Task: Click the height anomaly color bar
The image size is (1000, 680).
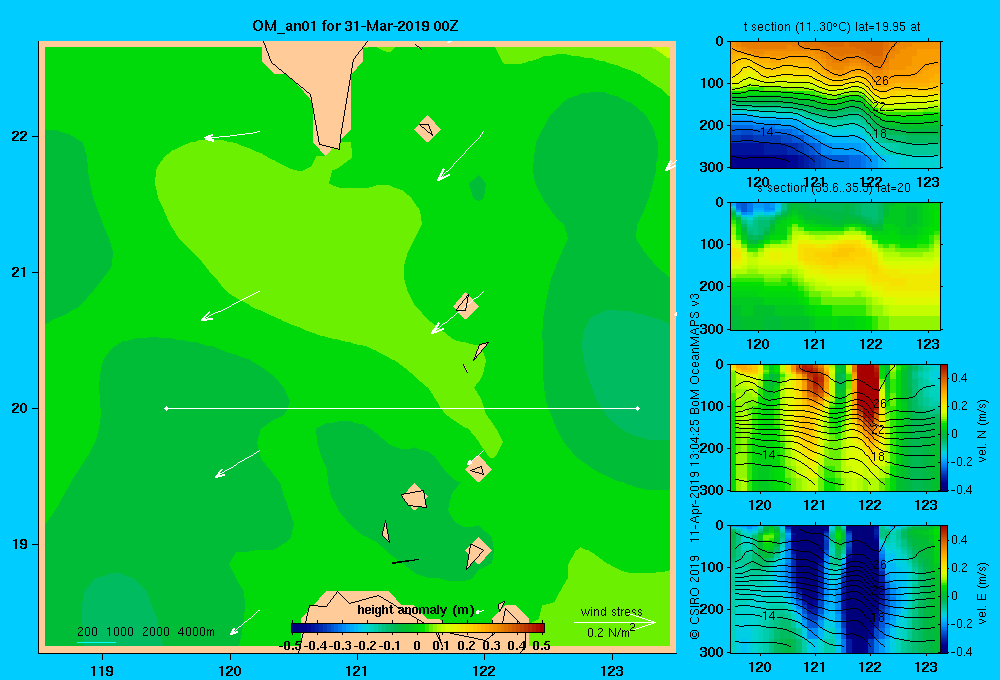Action: coord(418,628)
